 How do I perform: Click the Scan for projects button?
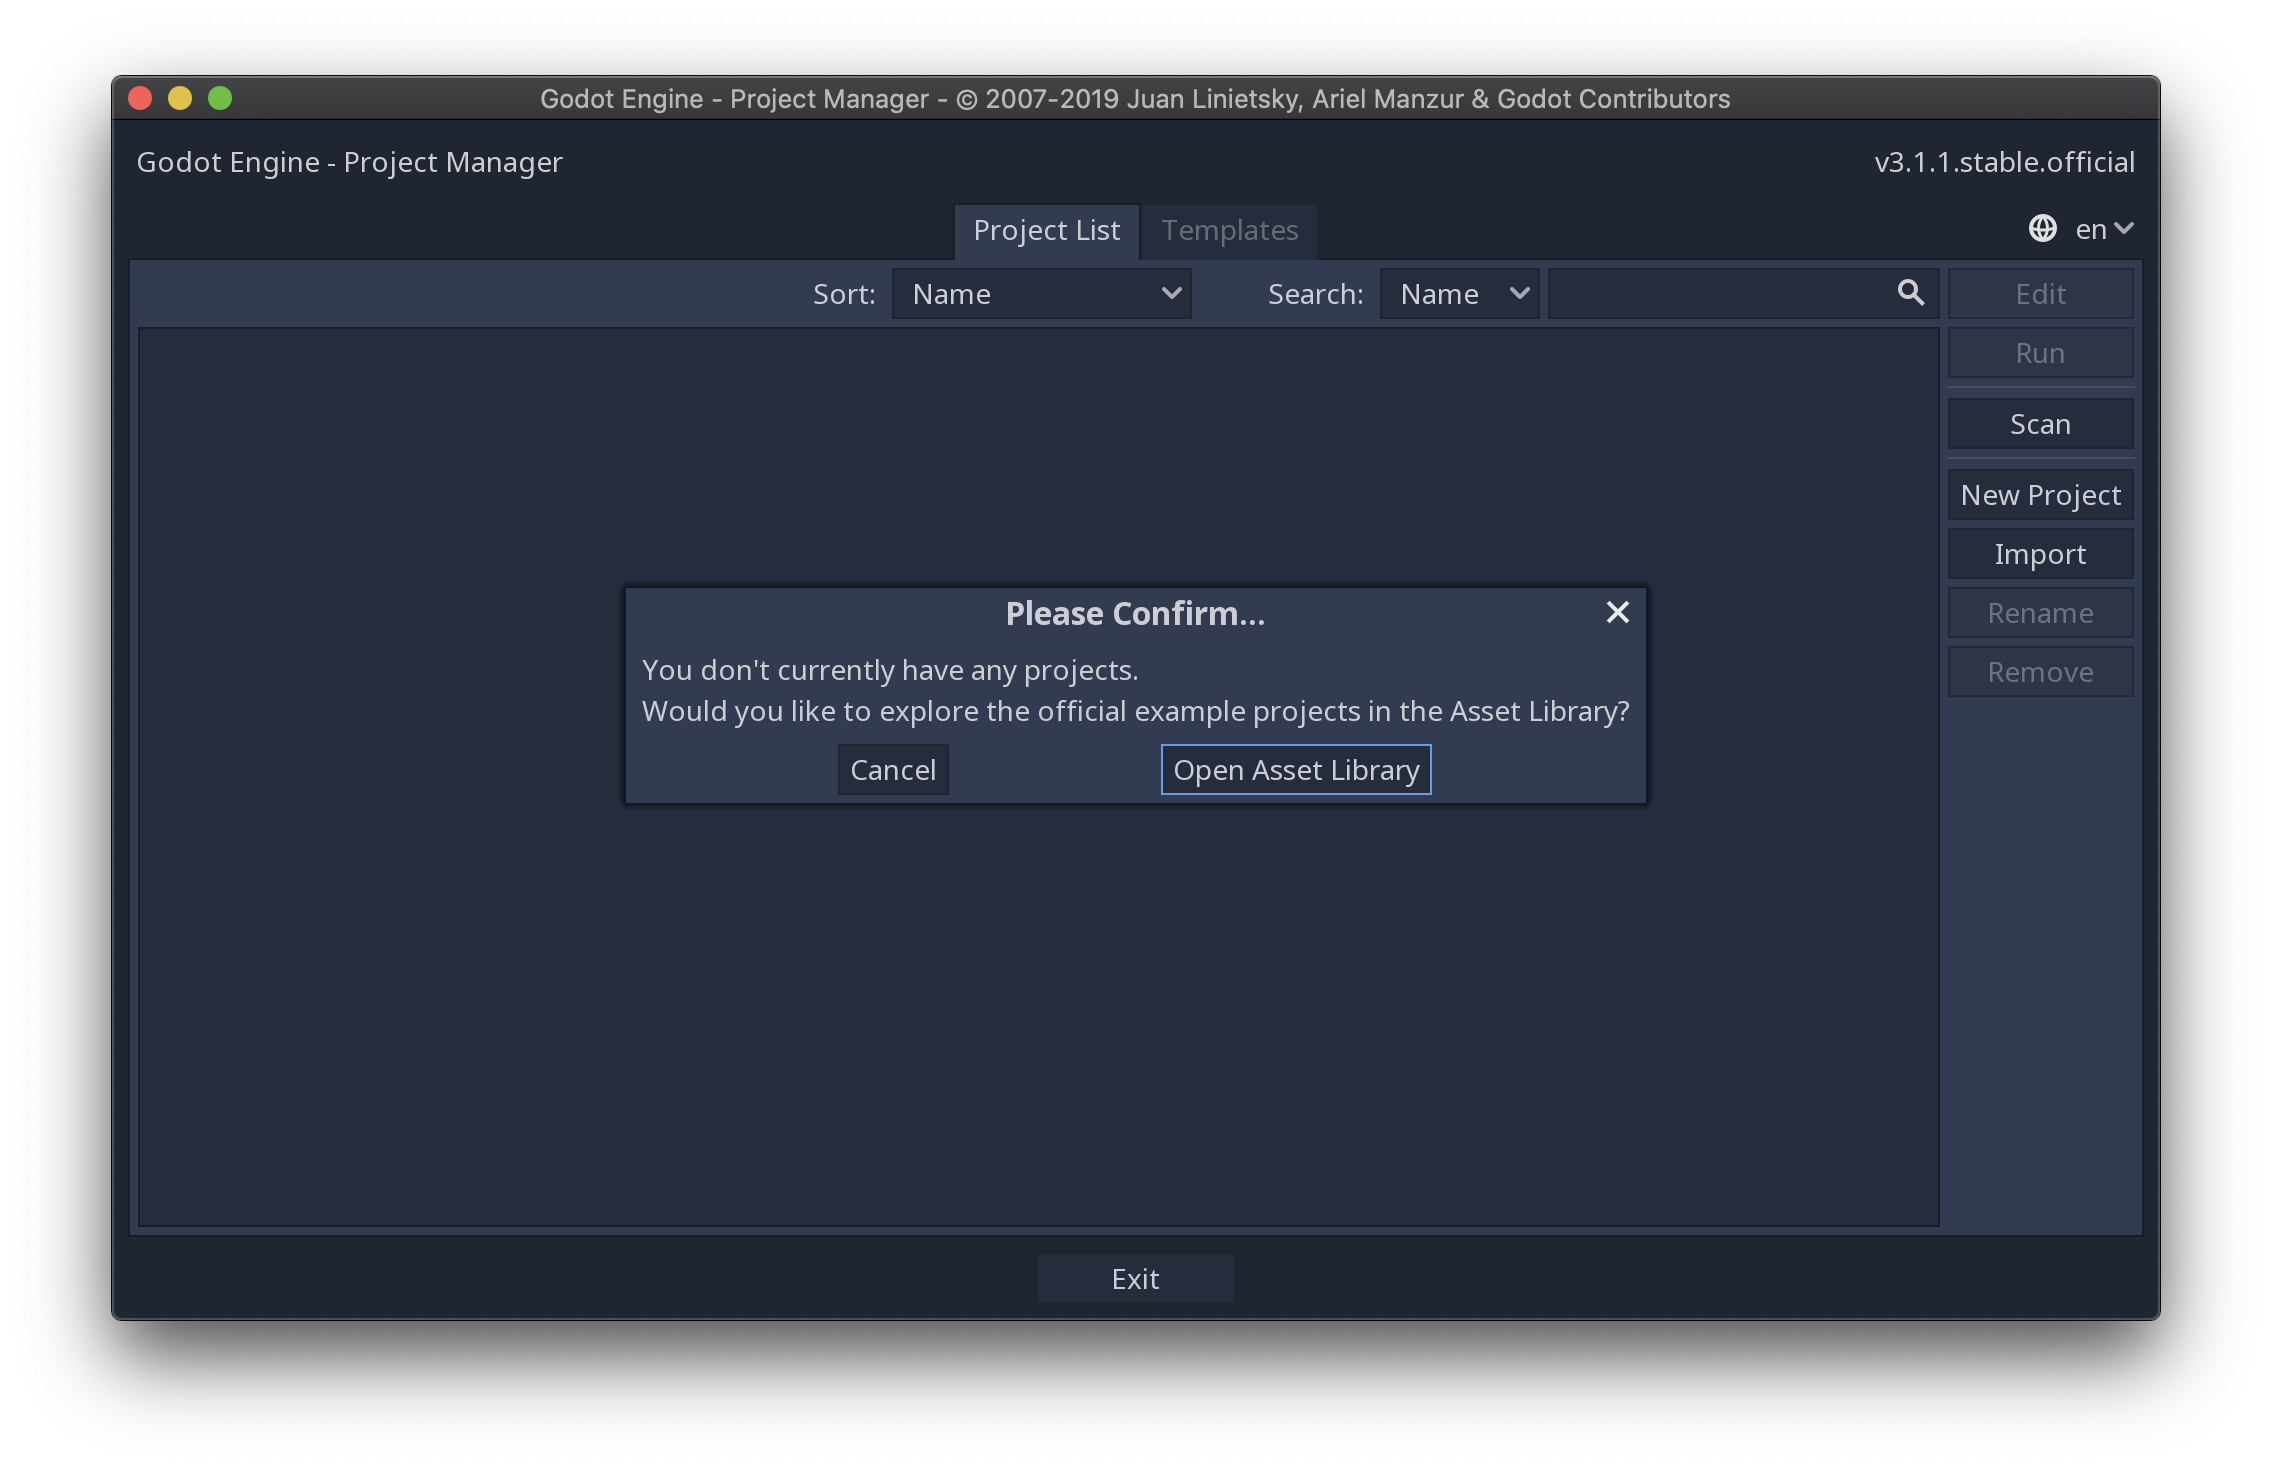(2039, 424)
